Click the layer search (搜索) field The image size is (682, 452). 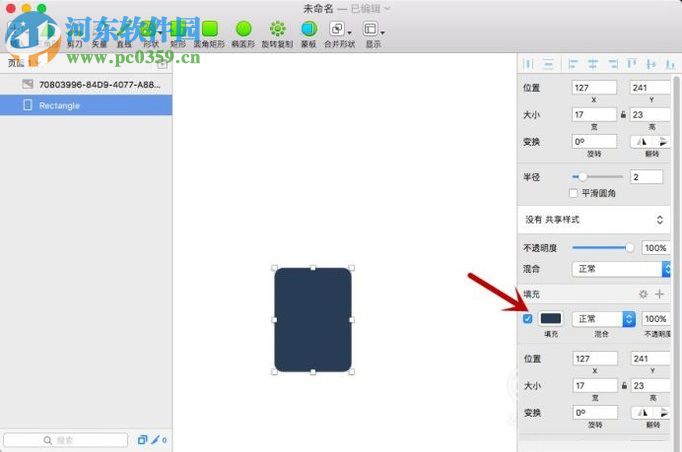tap(65, 440)
